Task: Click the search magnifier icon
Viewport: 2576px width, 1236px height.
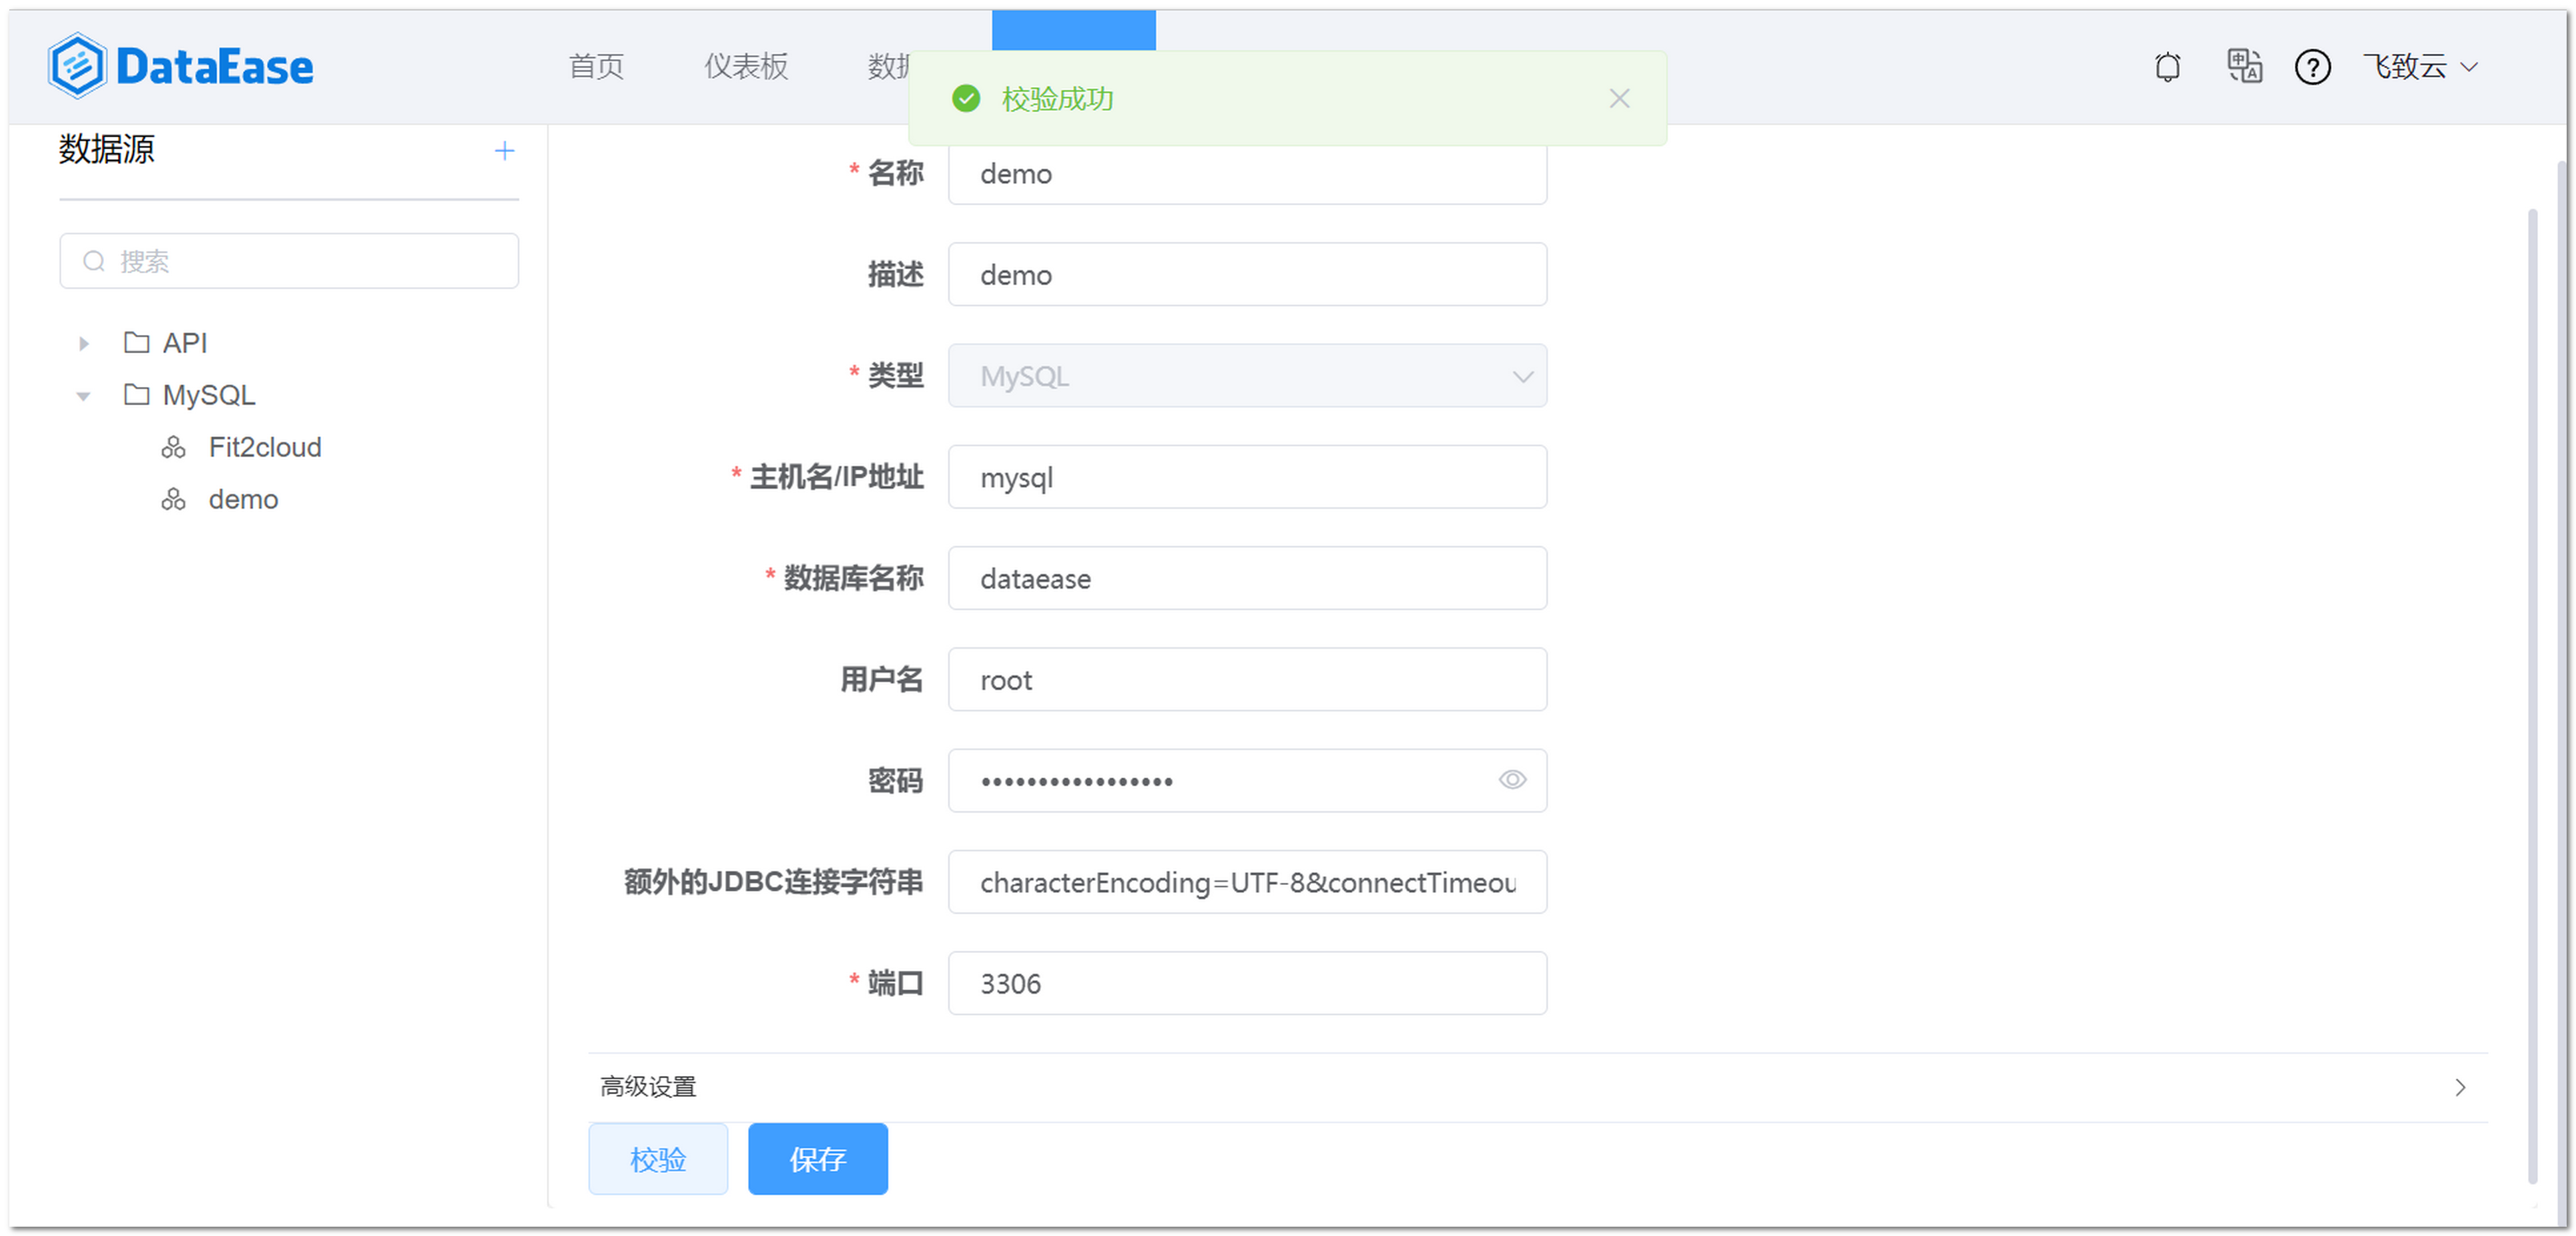Action: (94, 261)
